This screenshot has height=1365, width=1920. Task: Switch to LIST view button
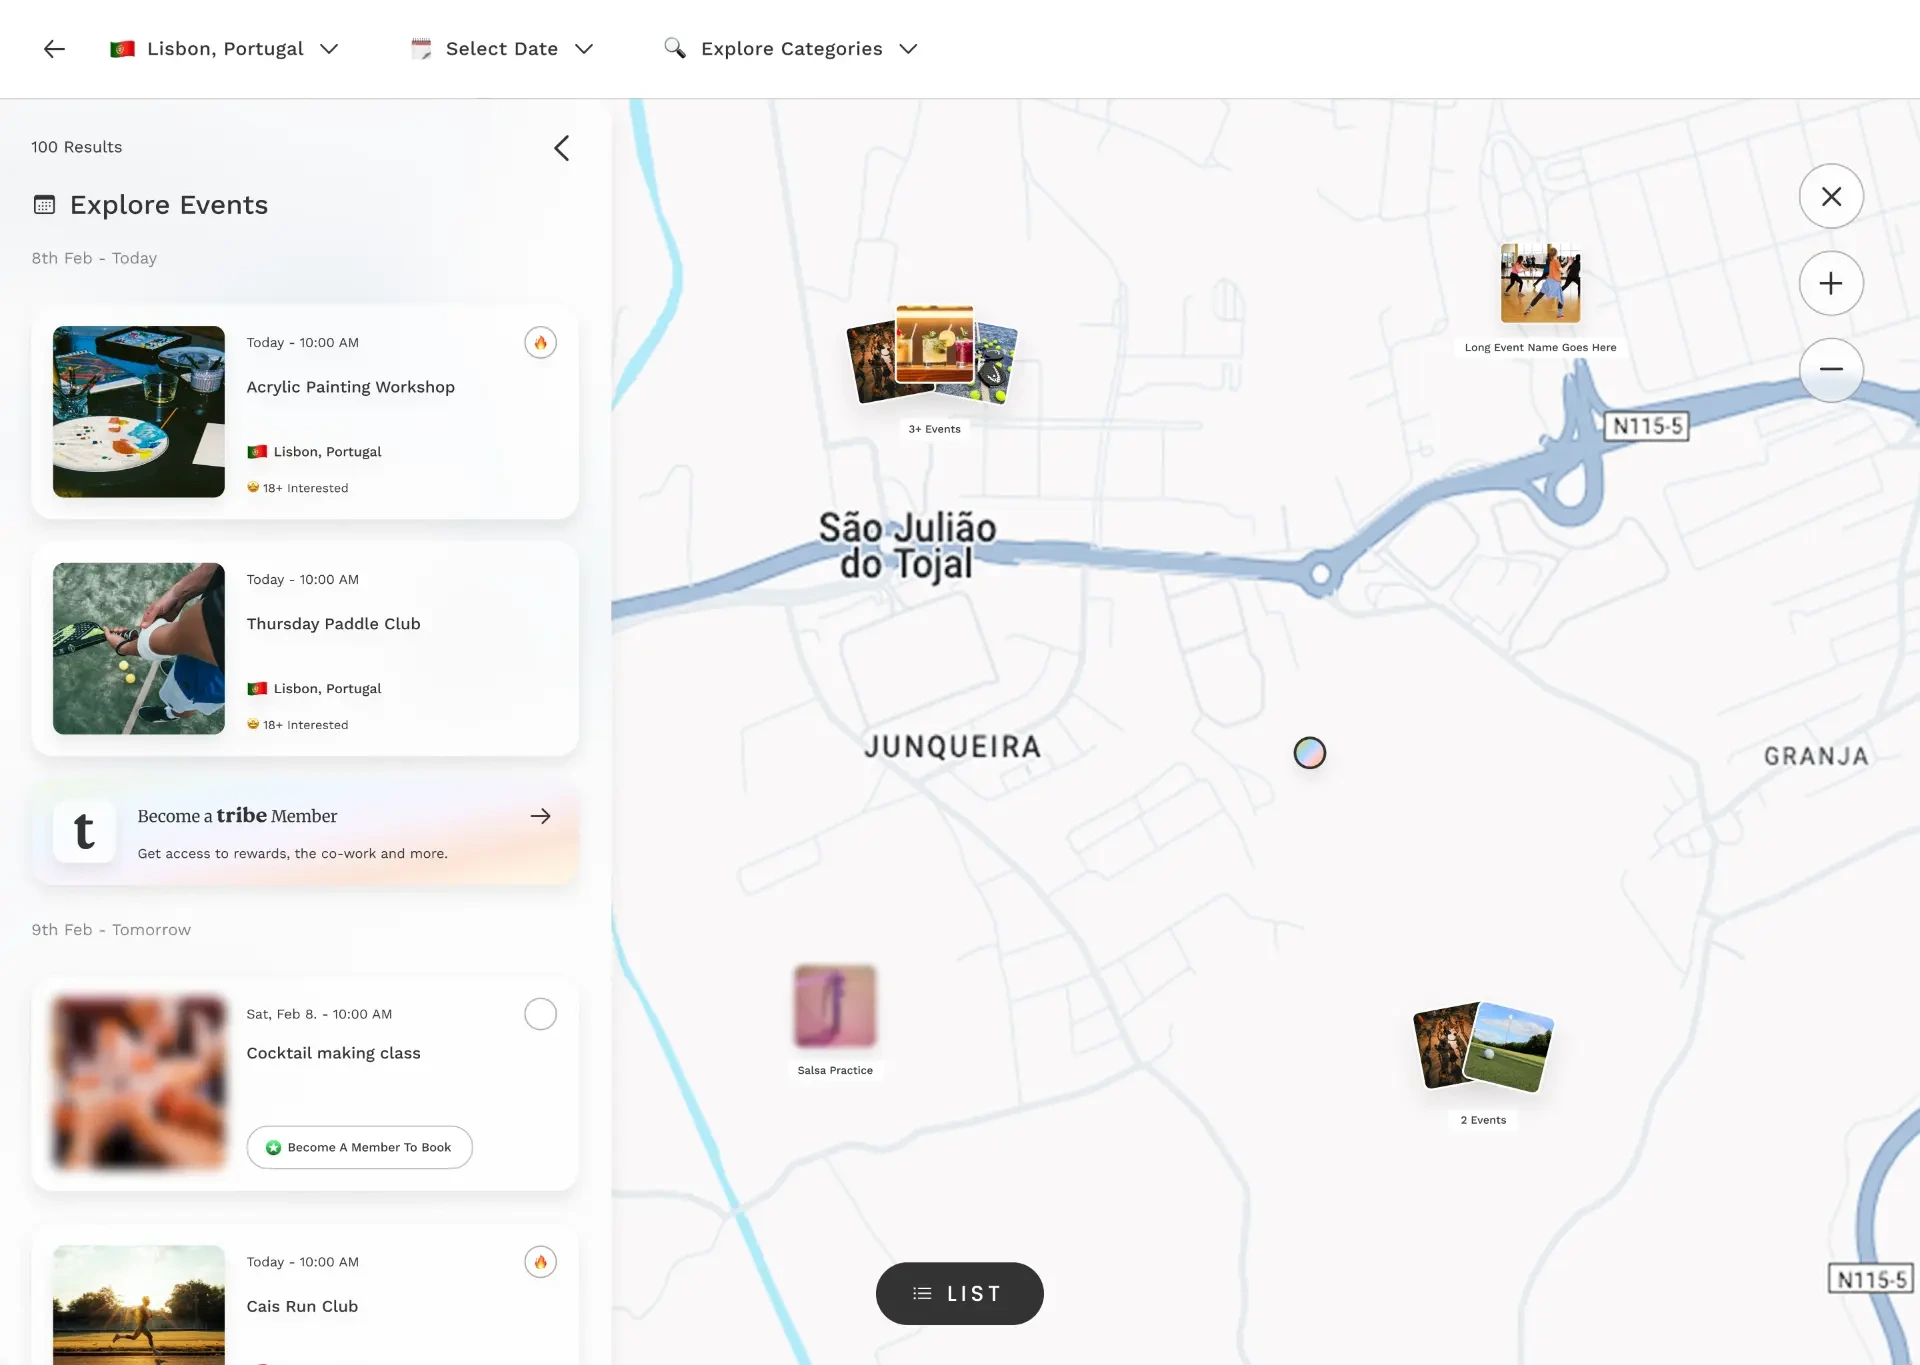click(x=960, y=1293)
